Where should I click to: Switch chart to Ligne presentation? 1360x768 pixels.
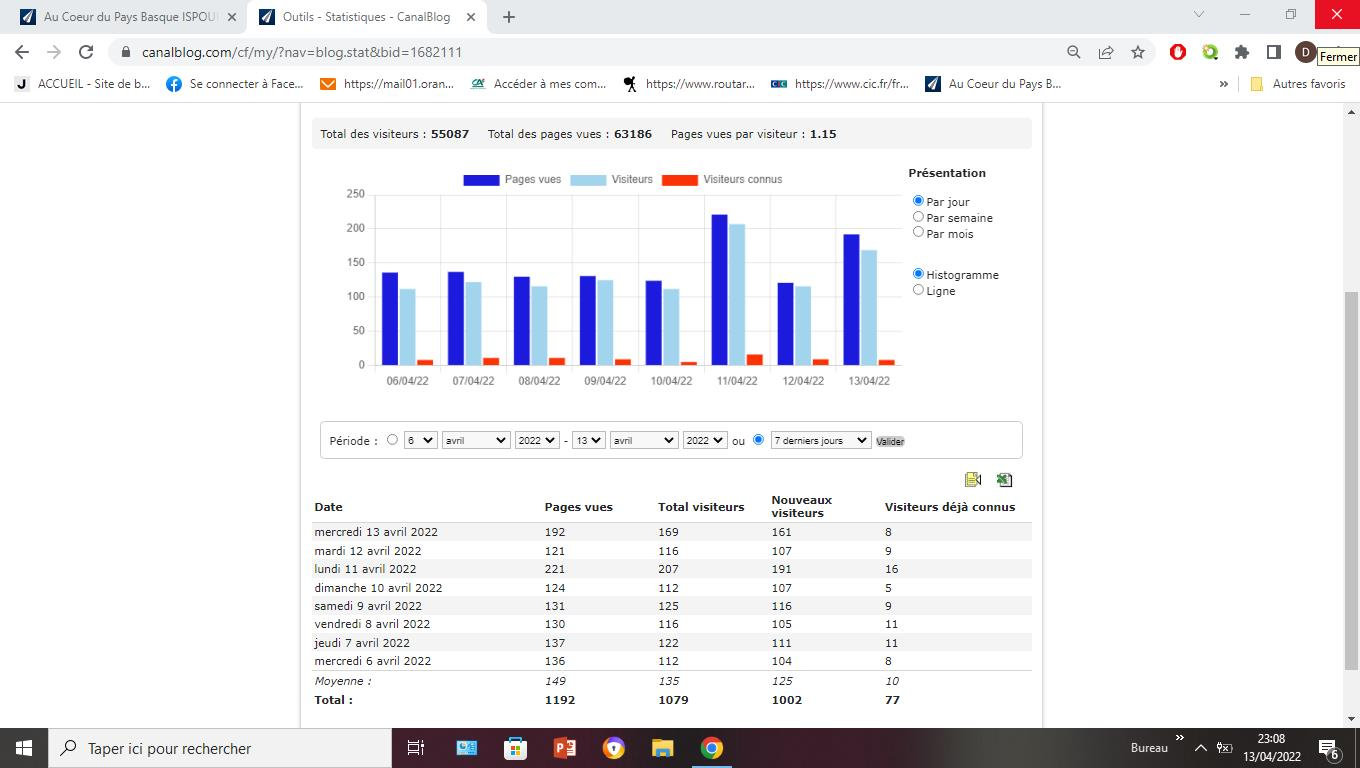point(918,290)
